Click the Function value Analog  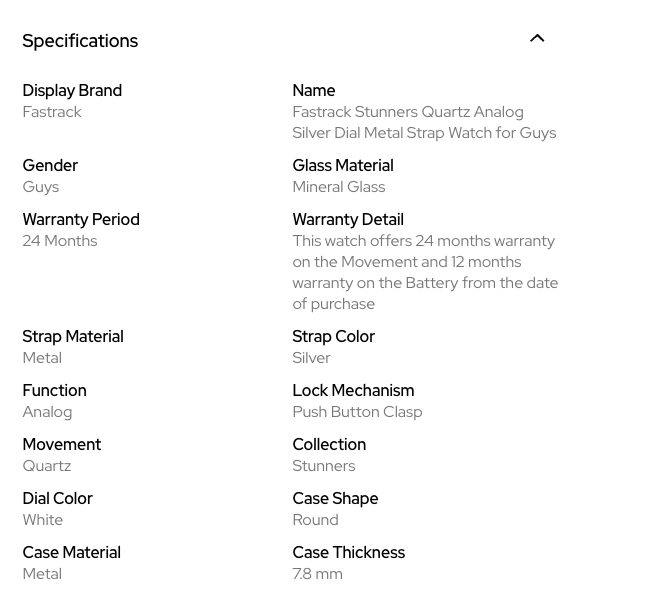[x=47, y=412]
